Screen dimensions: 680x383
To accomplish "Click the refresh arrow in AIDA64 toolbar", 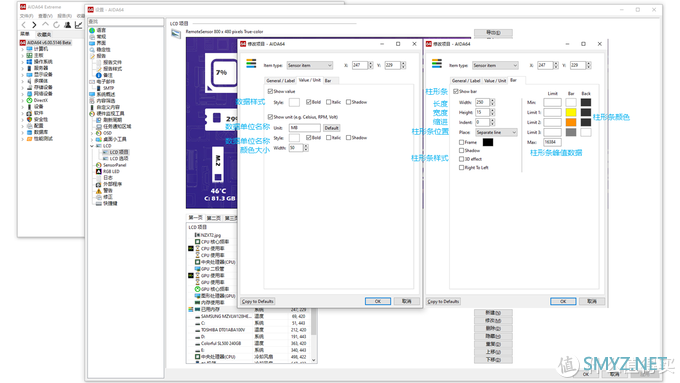I will 56,25.
